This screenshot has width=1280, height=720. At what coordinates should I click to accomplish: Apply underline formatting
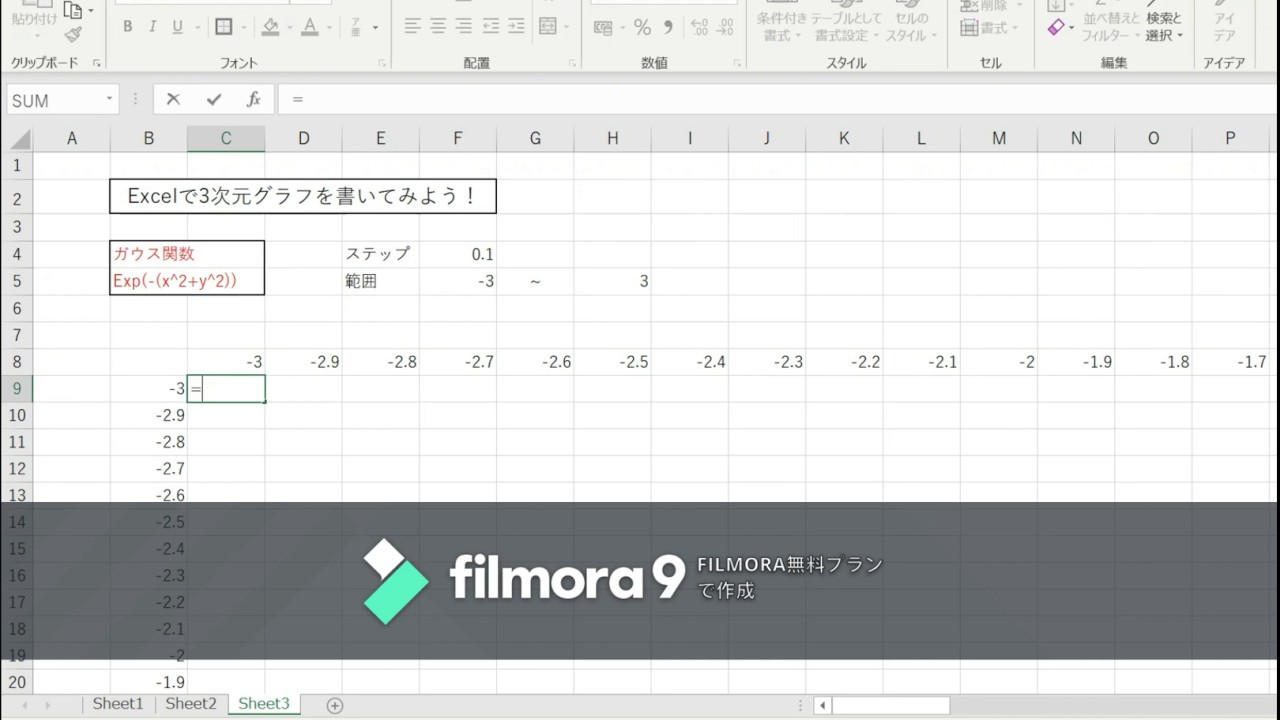coord(177,27)
